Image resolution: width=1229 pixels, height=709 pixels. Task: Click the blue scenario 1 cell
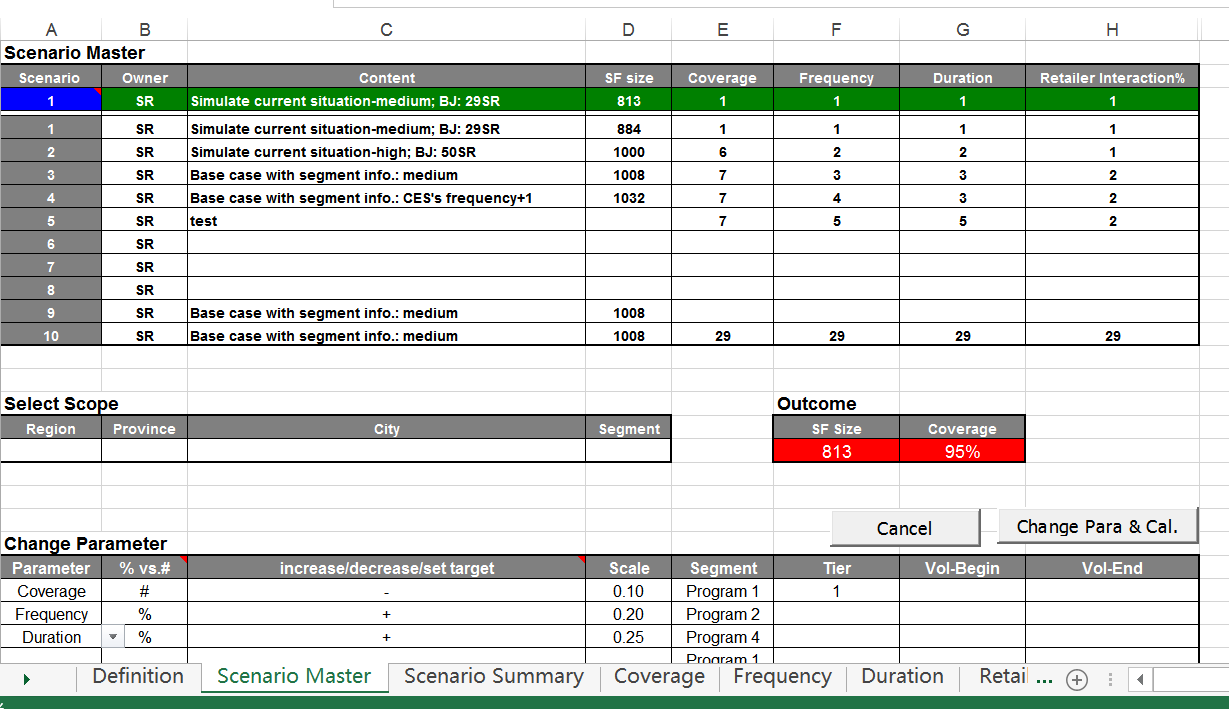pos(51,100)
